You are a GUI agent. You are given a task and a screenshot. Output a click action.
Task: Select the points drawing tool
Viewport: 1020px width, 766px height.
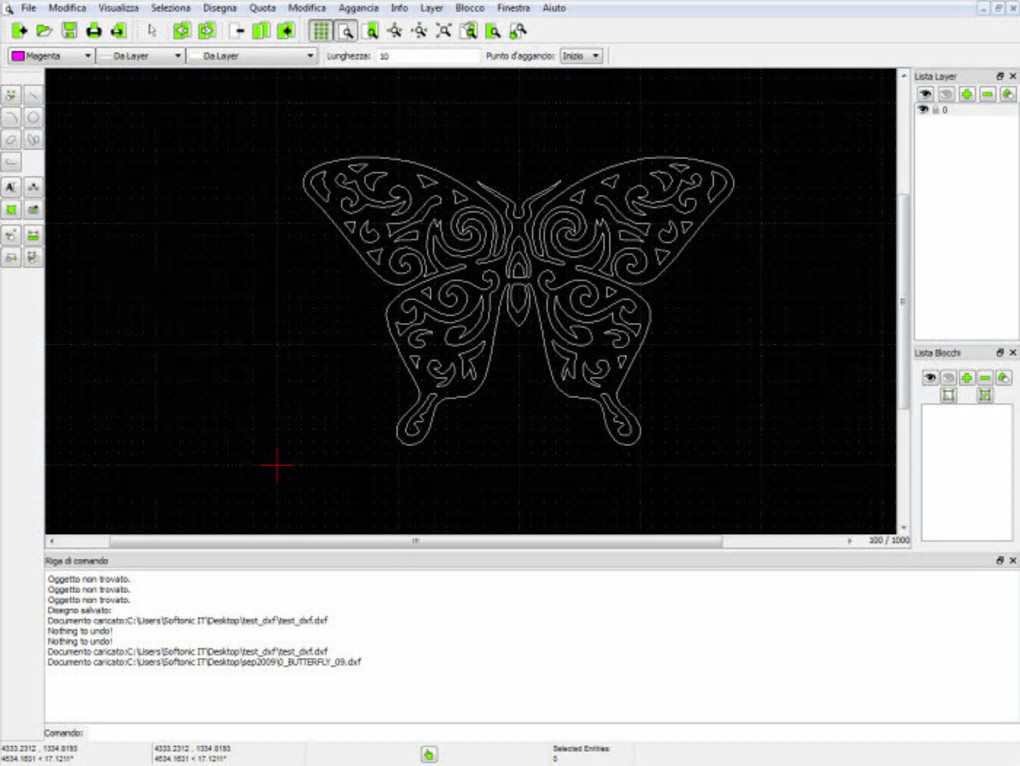pyautogui.click(x=11, y=95)
